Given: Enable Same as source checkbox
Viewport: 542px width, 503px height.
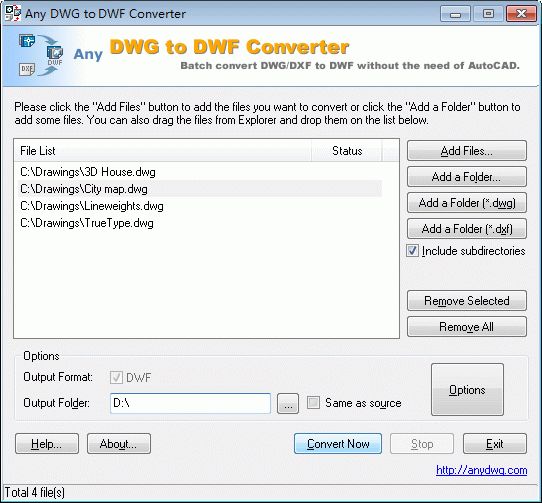Looking at the screenshot, I should [313, 403].
